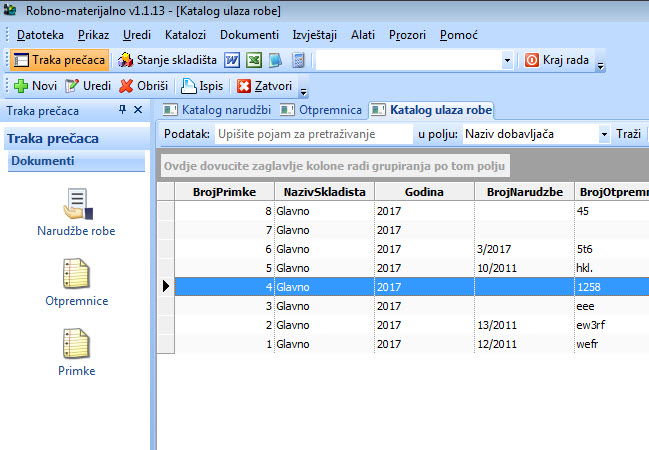649x450 pixels.
Task: Click the search term input field
Action: 312,133
